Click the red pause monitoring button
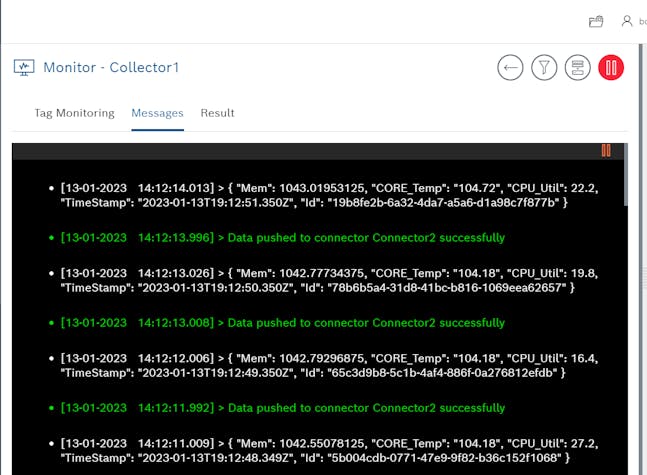 click(611, 68)
